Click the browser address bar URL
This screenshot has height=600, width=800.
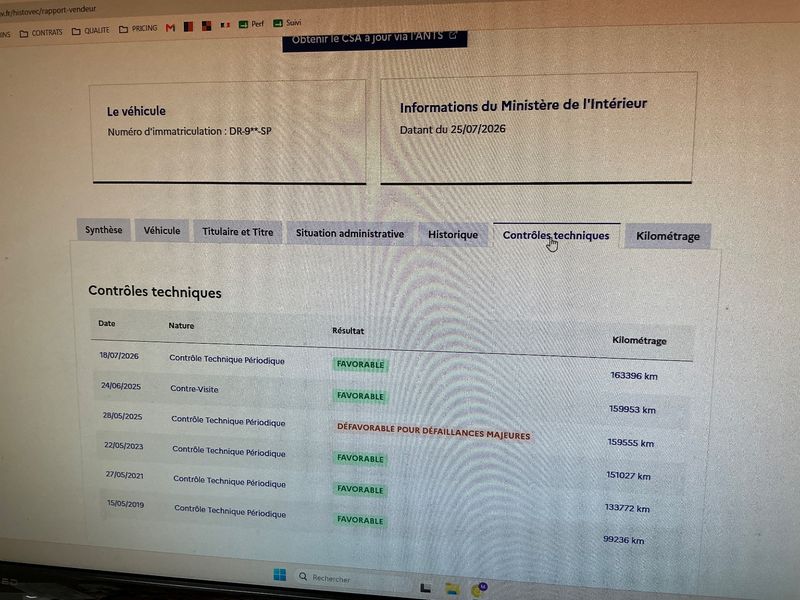coord(48,11)
